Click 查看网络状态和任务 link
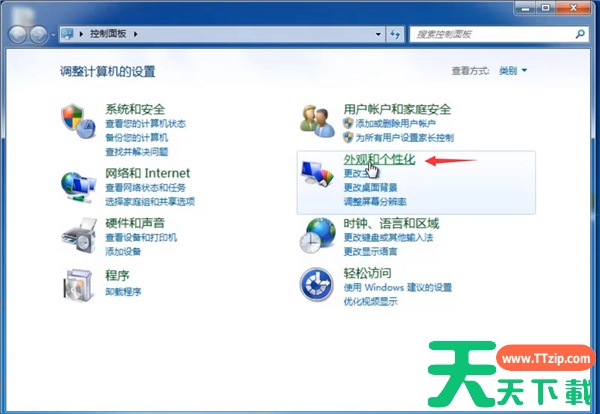The image size is (600, 414). (145, 187)
